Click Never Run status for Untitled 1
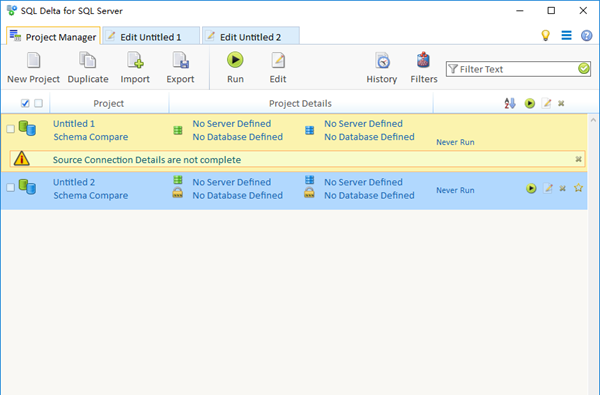600x395 pixels. [455, 142]
